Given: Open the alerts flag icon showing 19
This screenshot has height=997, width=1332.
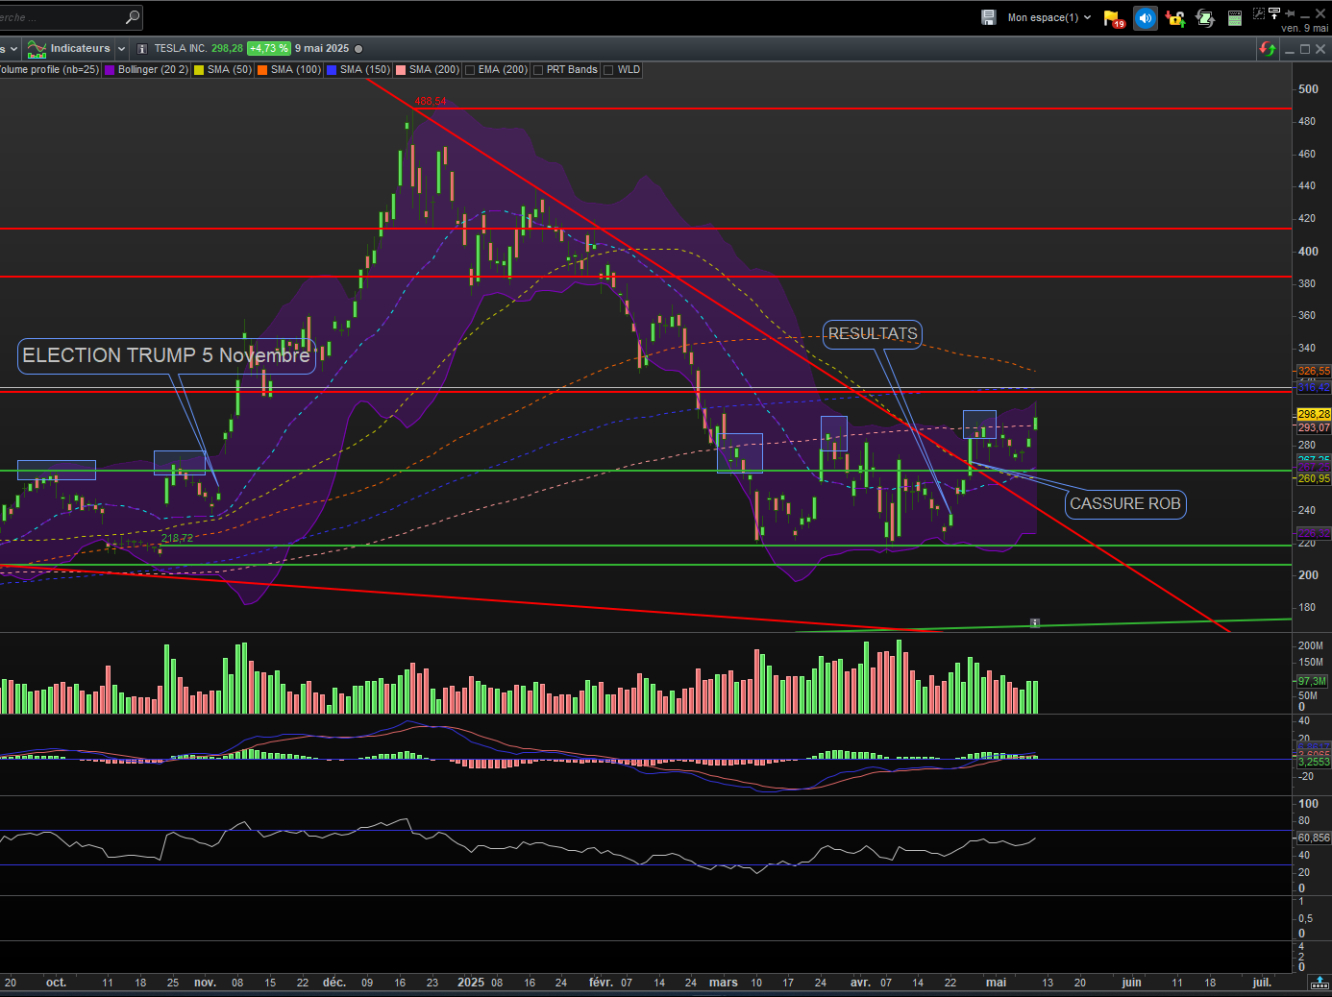Looking at the screenshot, I should (1113, 18).
